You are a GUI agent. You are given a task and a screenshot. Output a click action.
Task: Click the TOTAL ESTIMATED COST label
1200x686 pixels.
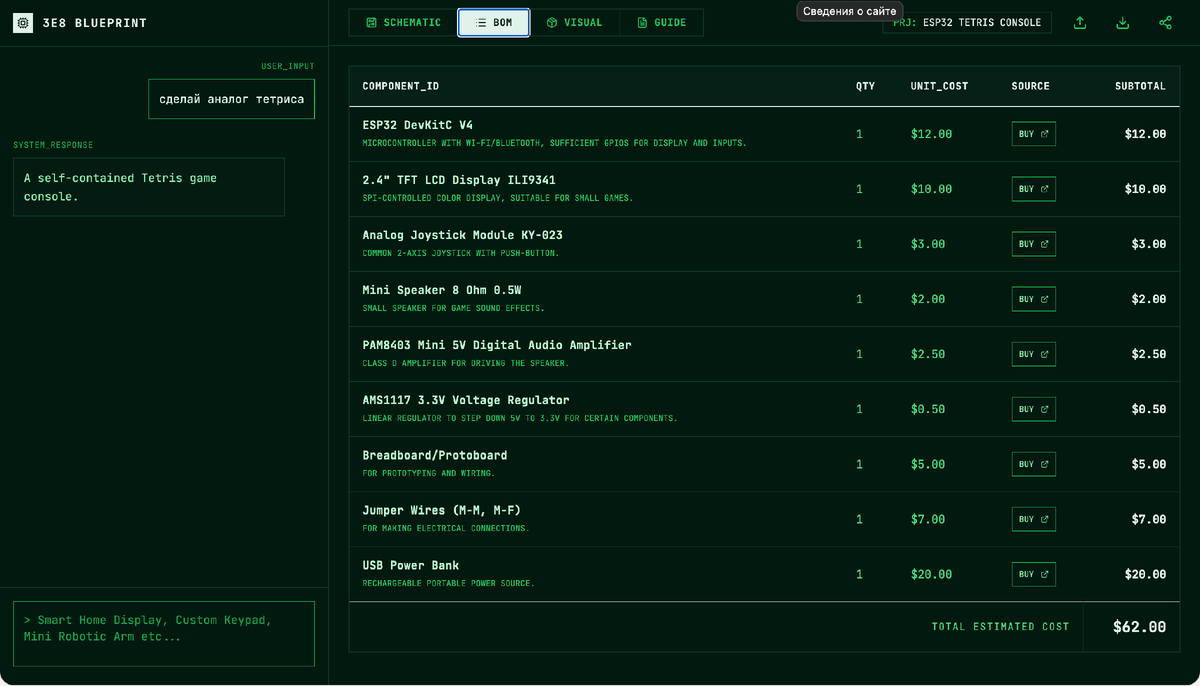[1000, 627]
